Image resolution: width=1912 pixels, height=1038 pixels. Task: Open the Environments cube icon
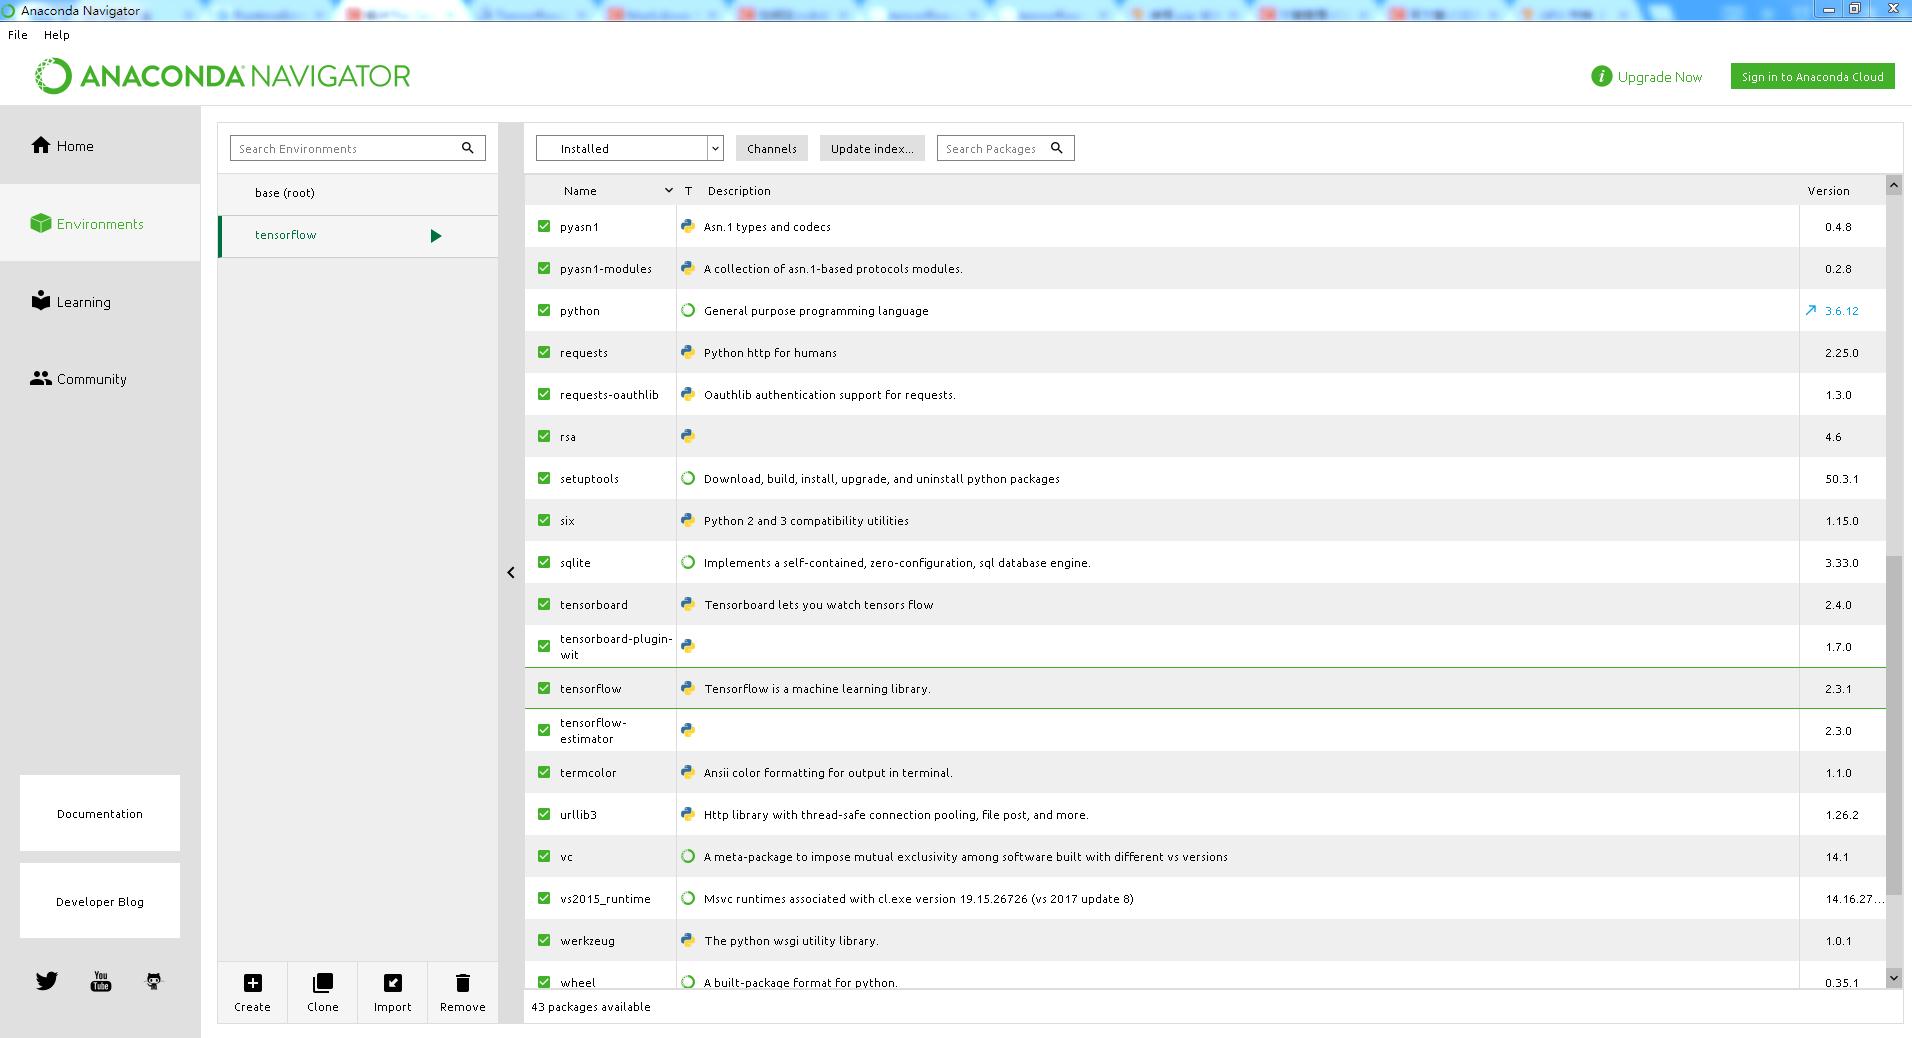[x=40, y=223]
